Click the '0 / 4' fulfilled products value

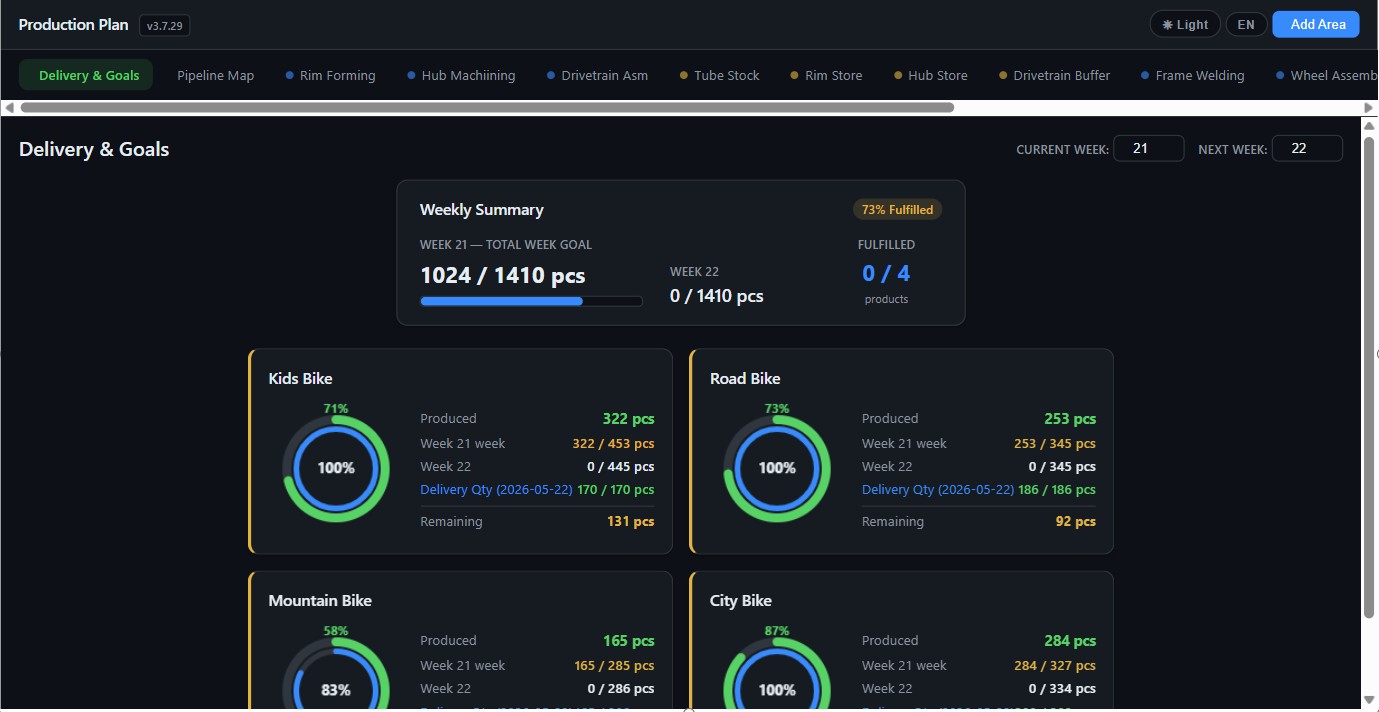point(886,273)
